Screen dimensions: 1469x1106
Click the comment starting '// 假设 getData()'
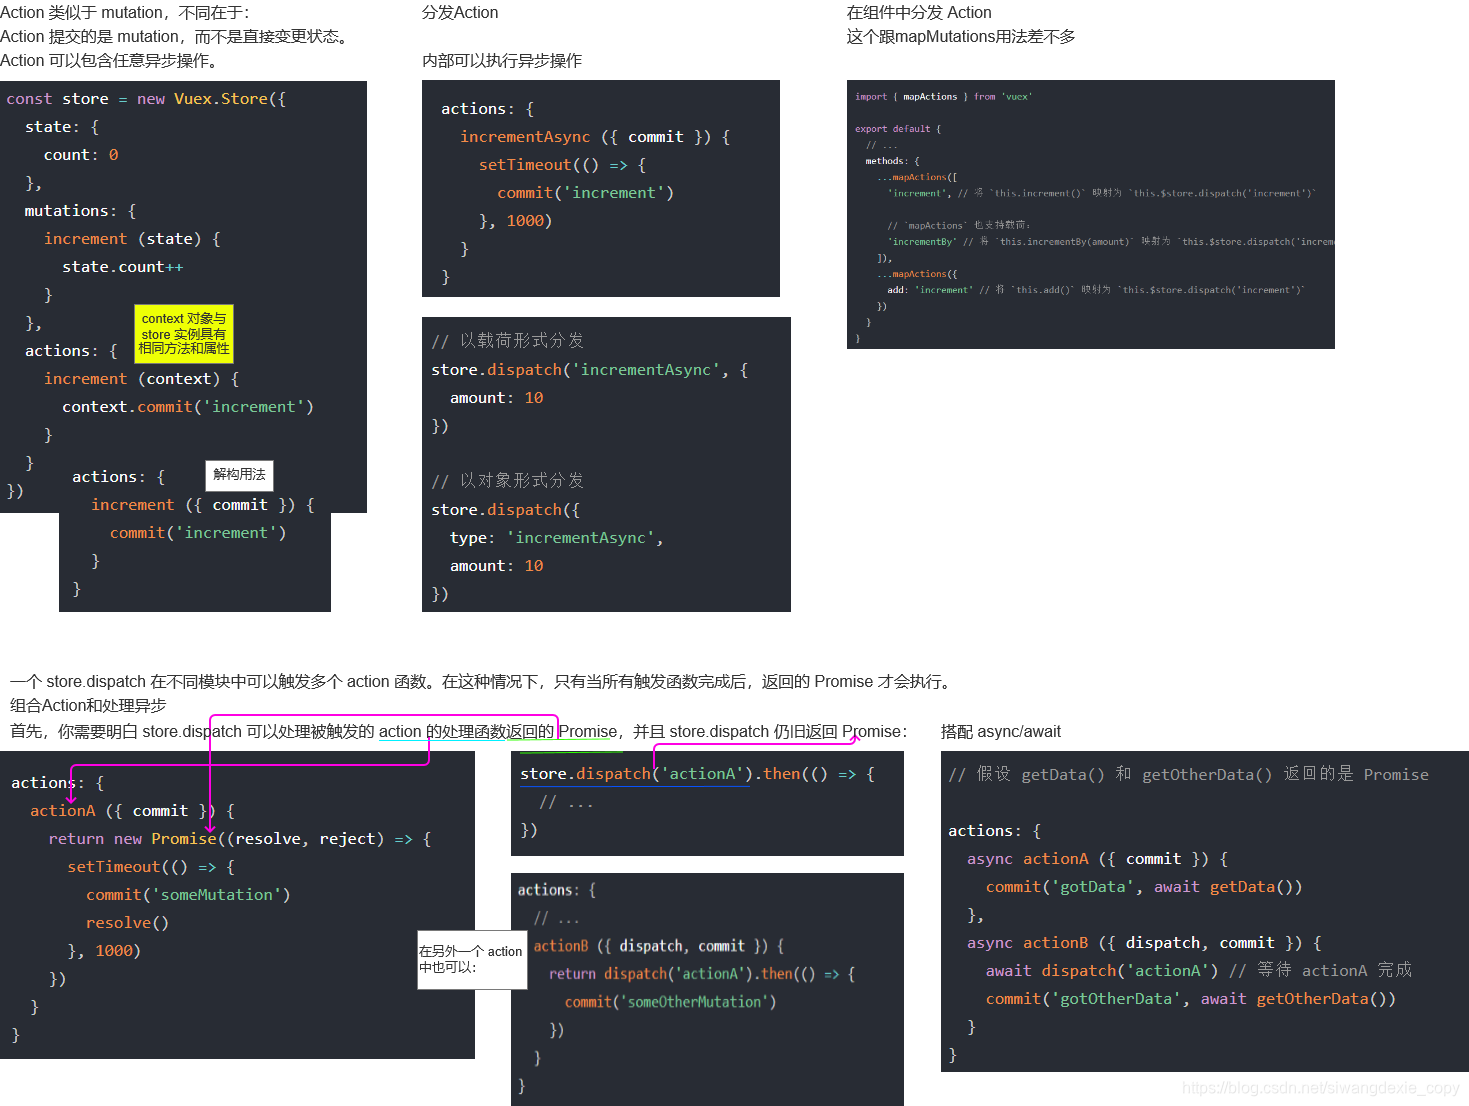[x=1189, y=775]
